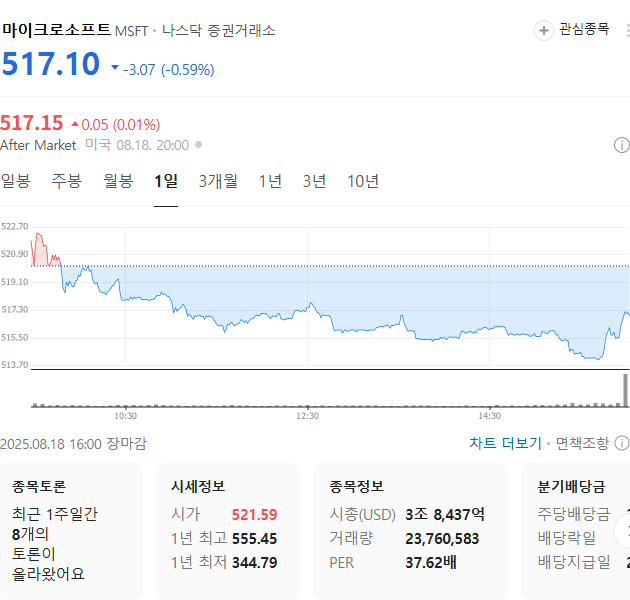Select the 1일 chart tab
The image size is (630, 600).
(x=166, y=181)
